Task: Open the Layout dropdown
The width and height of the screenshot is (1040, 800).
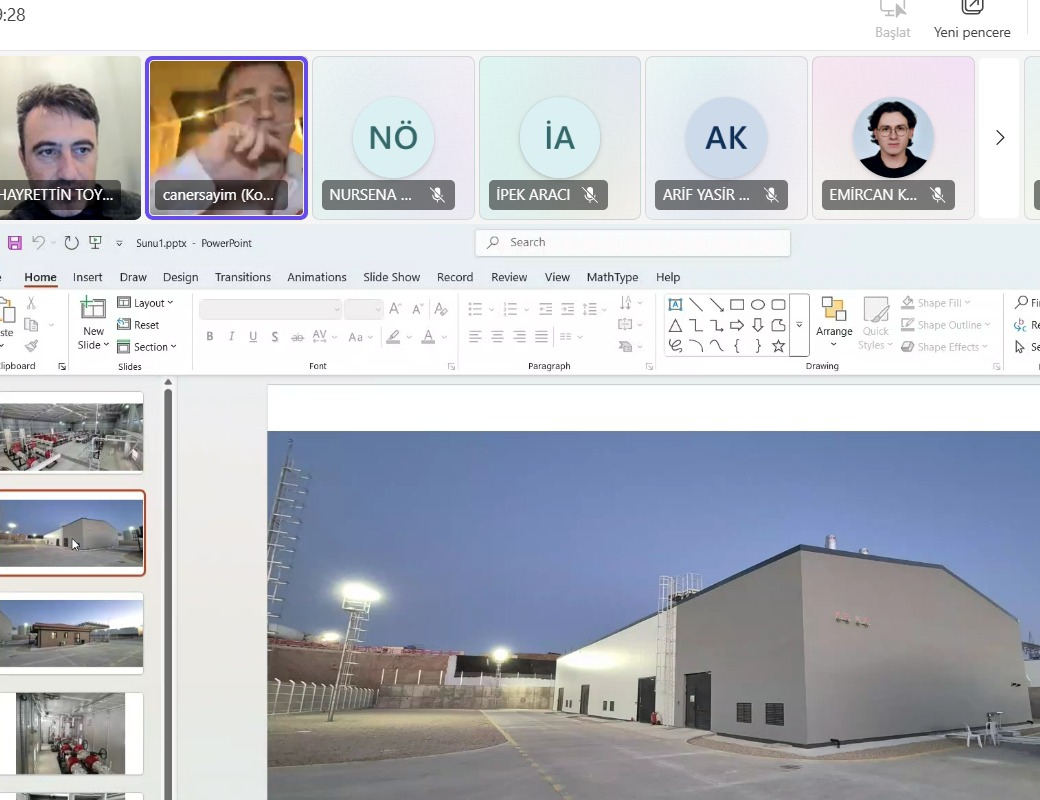Action: (x=146, y=303)
